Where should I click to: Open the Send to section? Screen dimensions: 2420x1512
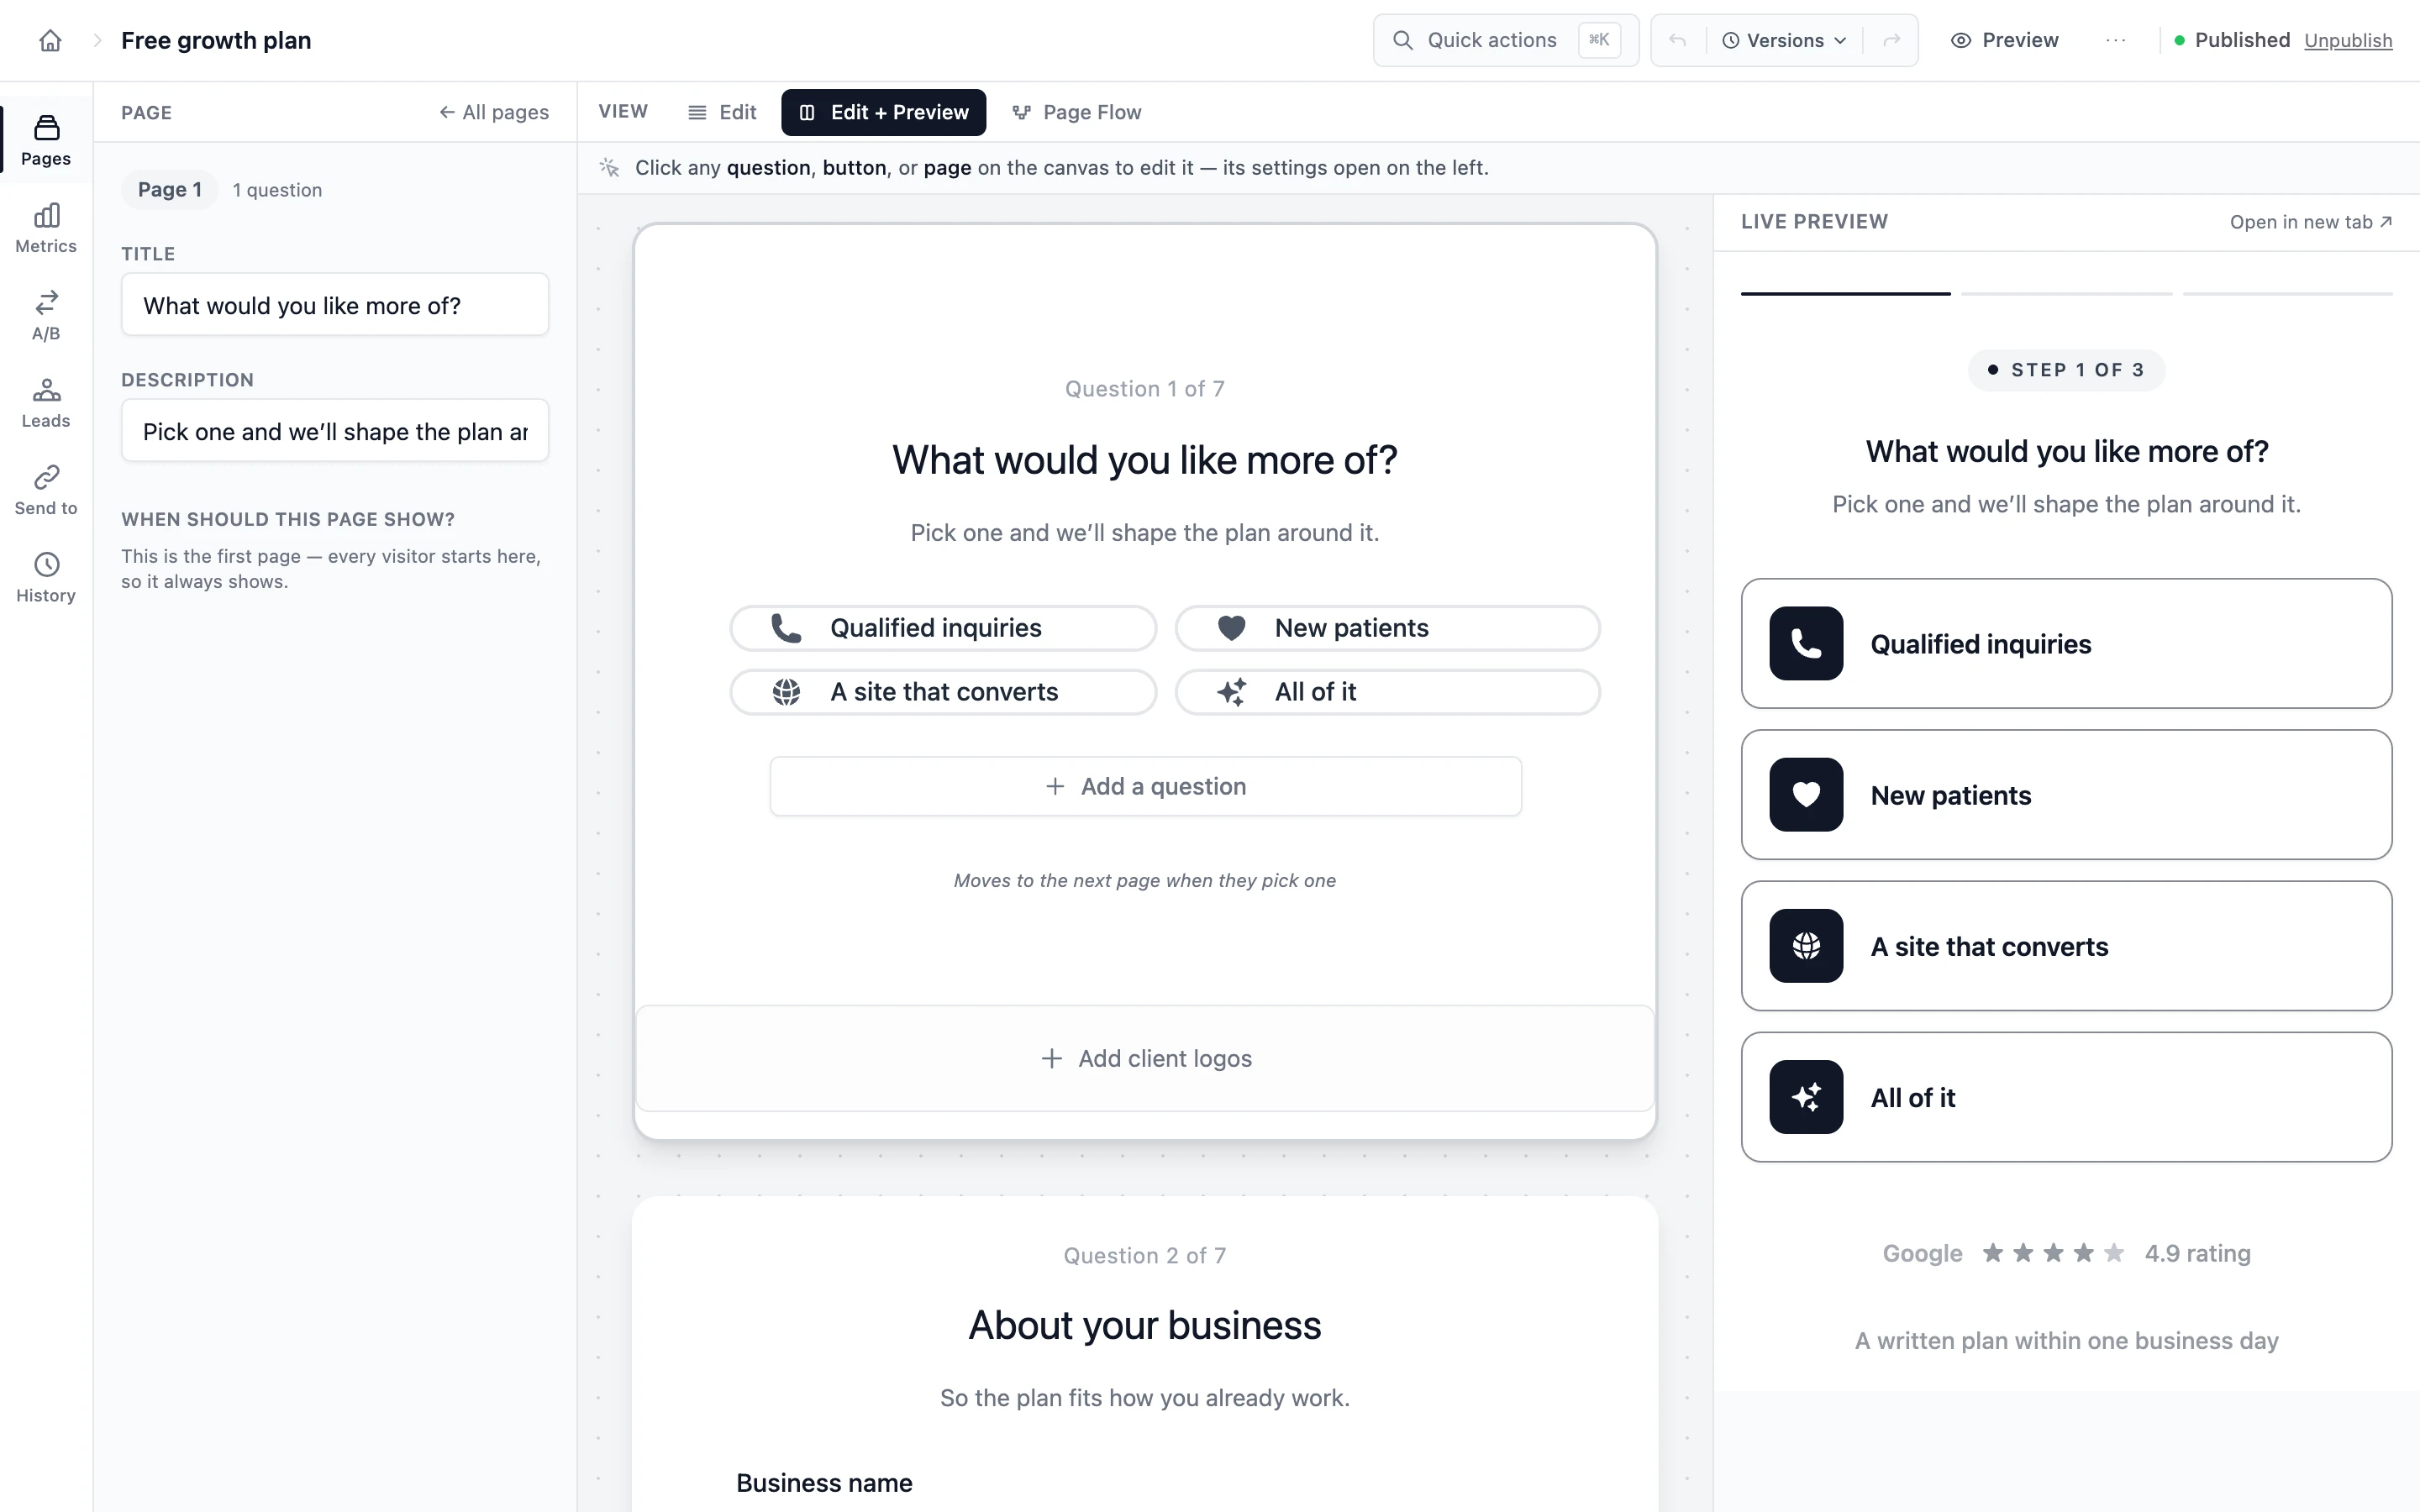[46, 490]
